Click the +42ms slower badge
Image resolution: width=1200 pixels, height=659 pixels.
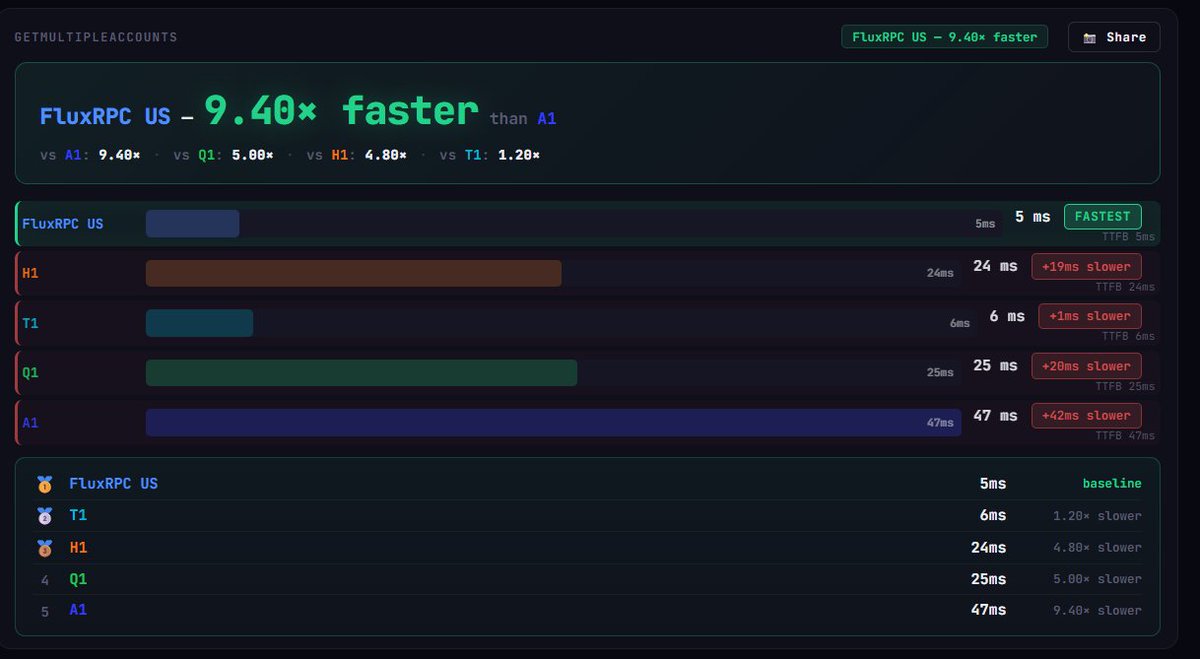pos(1086,415)
